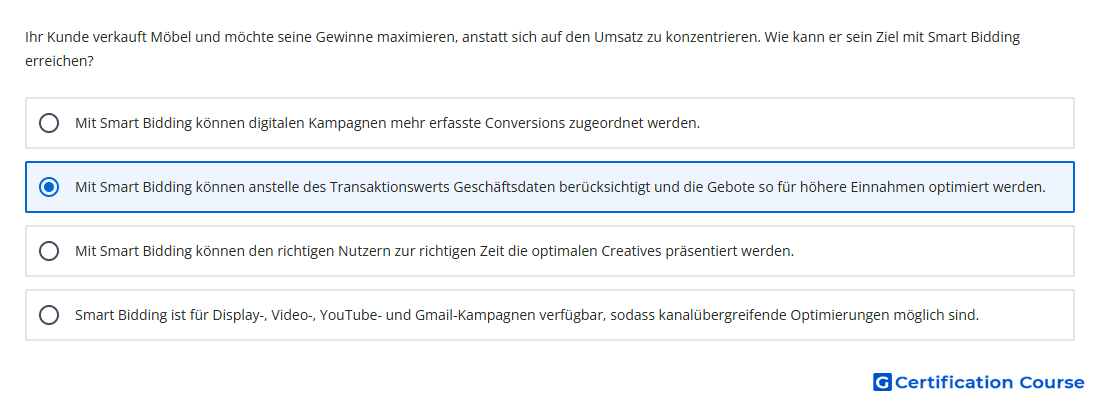This screenshot has width=1100, height=401.
Task: Open the 'Certification Course' link text
Action: 990,382
